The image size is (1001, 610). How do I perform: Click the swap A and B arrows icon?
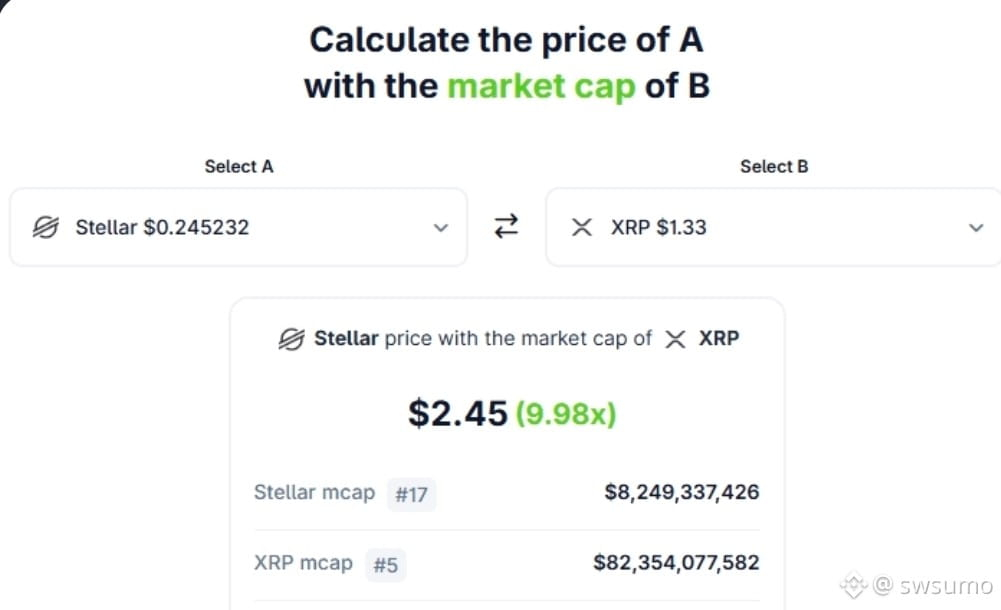click(506, 227)
